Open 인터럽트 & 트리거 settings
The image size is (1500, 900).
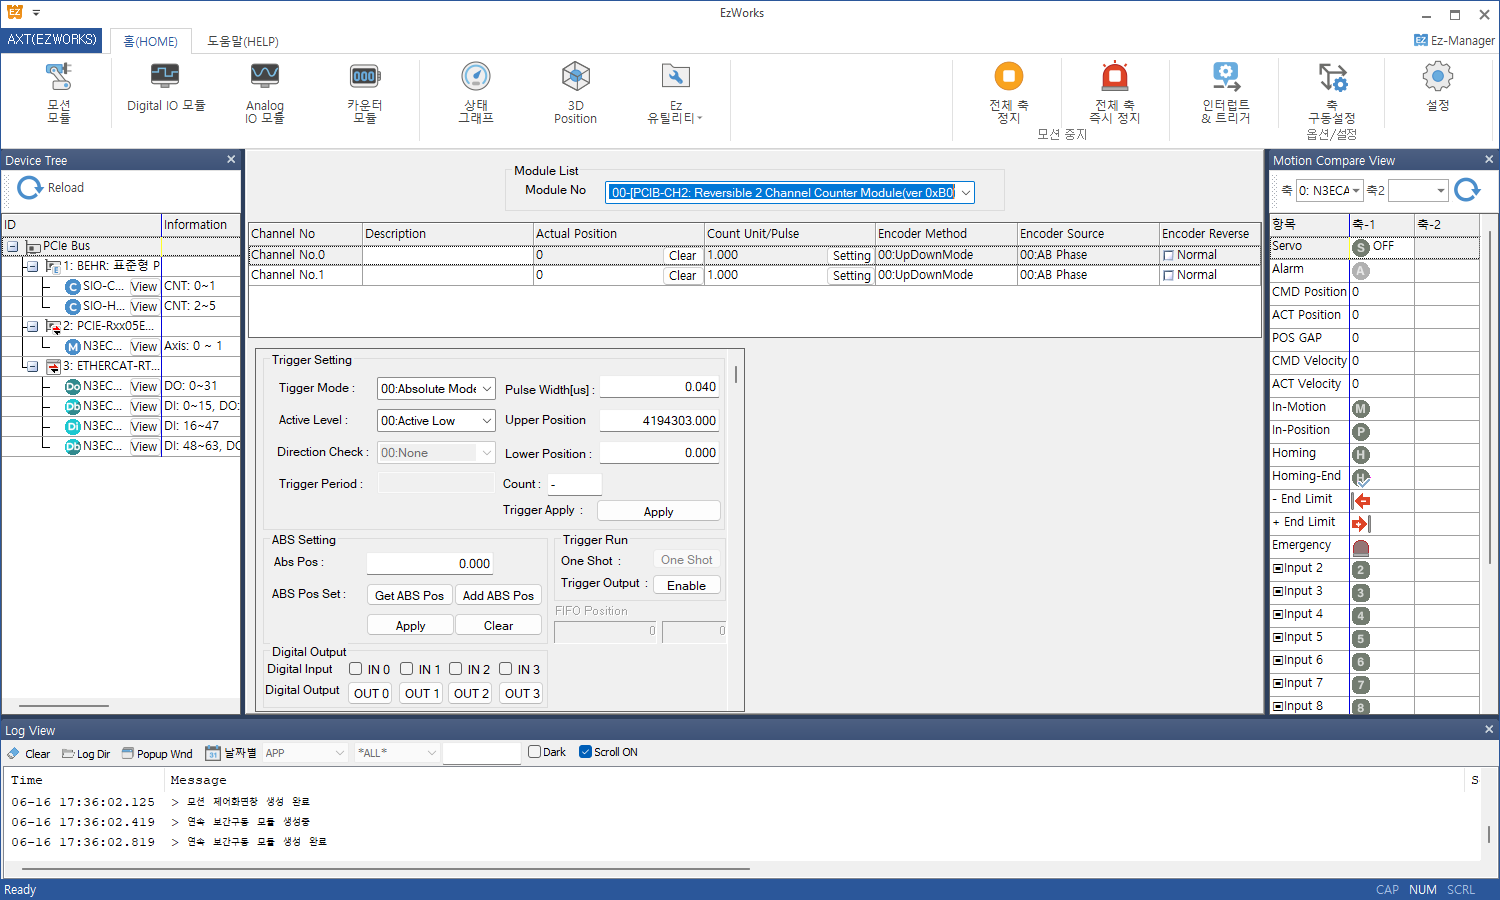tap(1226, 92)
